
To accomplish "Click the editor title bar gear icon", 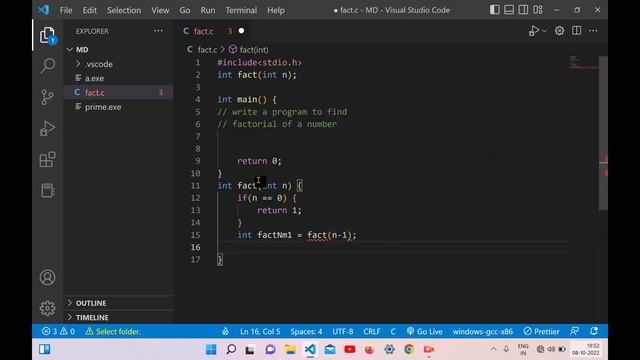I will pyautogui.click(x=559, y=31).
